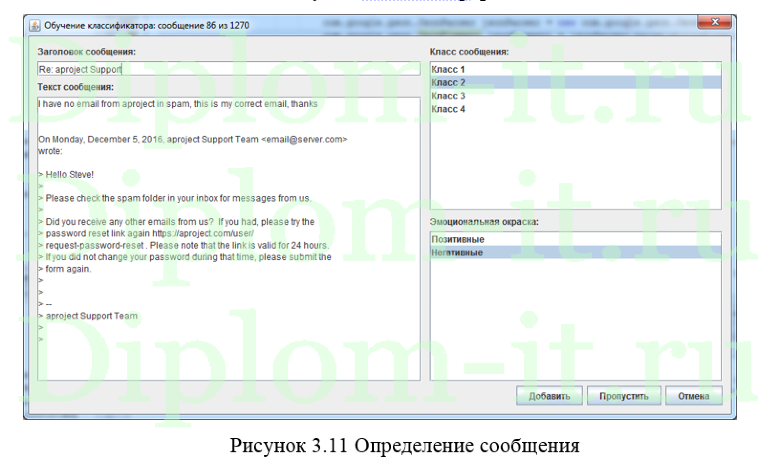The image size is (758, 460).
Task: Click the '> aproject Support Team' signature line
Action: [88, 316]
